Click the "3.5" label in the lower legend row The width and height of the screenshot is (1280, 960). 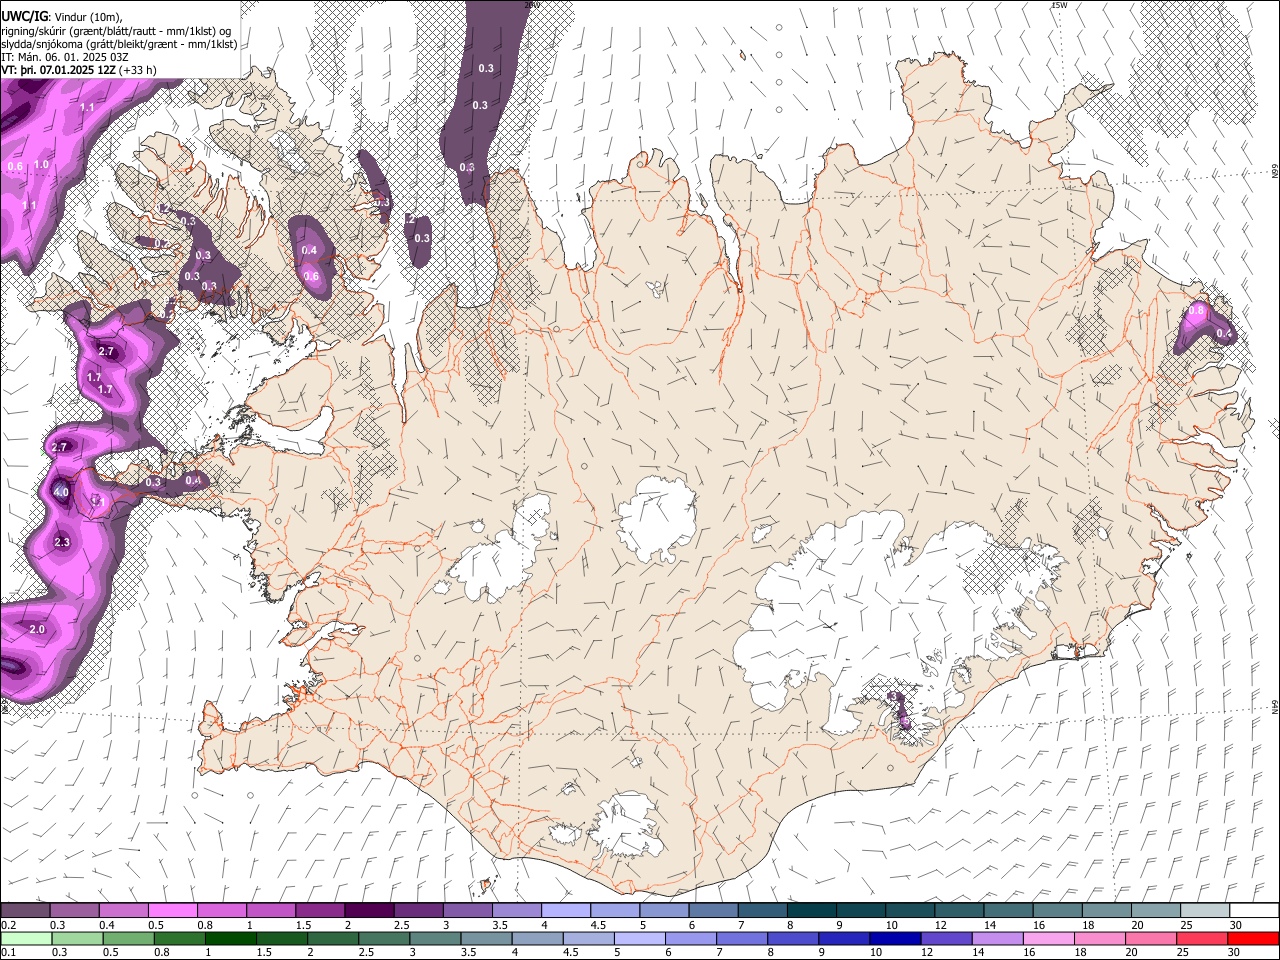click(x=468, y=953)
